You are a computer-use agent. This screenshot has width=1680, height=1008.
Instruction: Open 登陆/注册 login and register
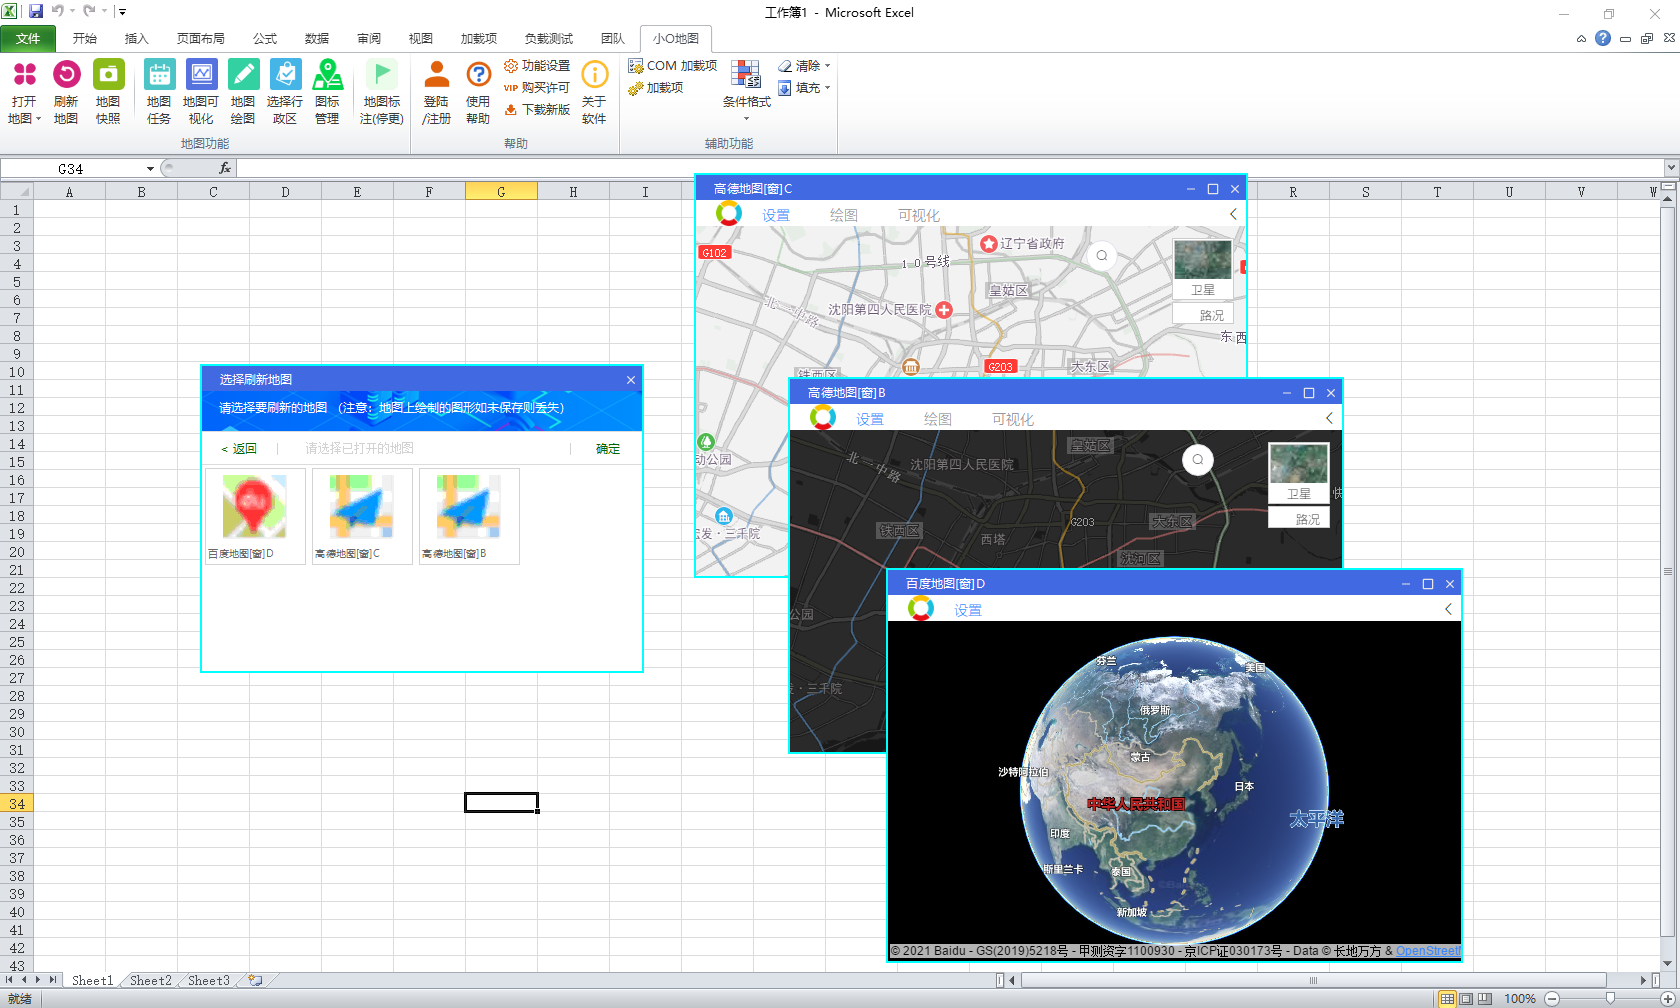click(436, 92)
